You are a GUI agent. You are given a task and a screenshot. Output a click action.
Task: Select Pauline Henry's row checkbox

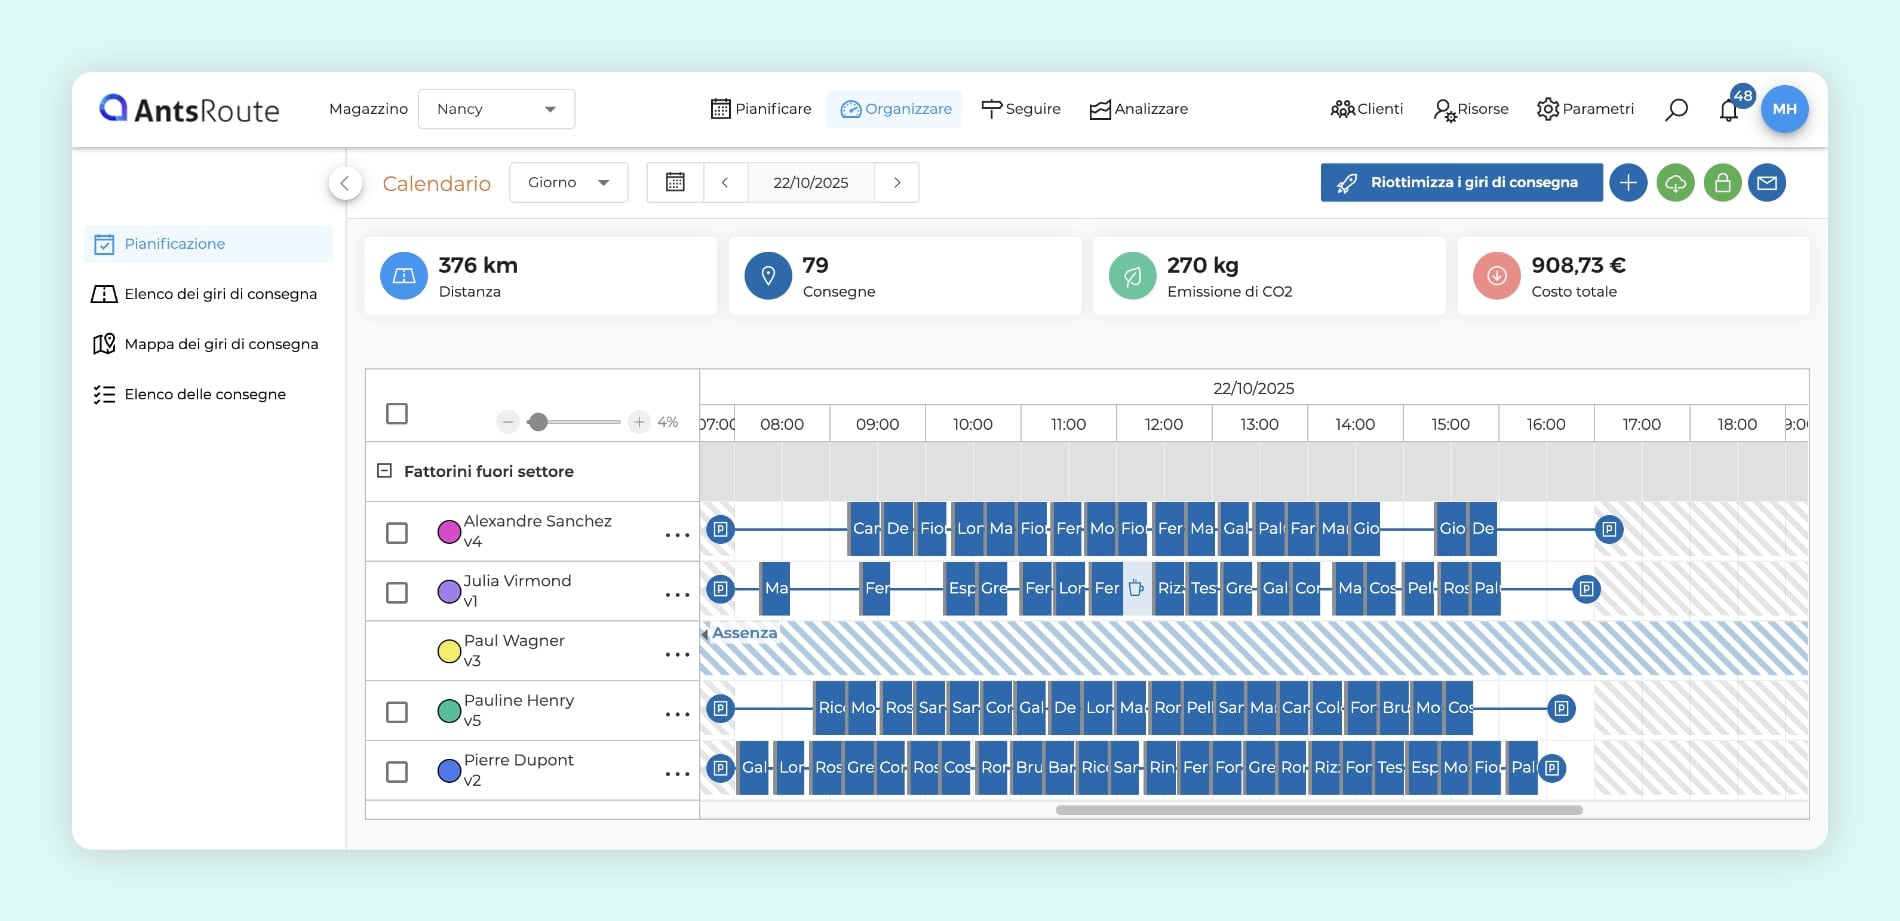[x=397, y=711]
